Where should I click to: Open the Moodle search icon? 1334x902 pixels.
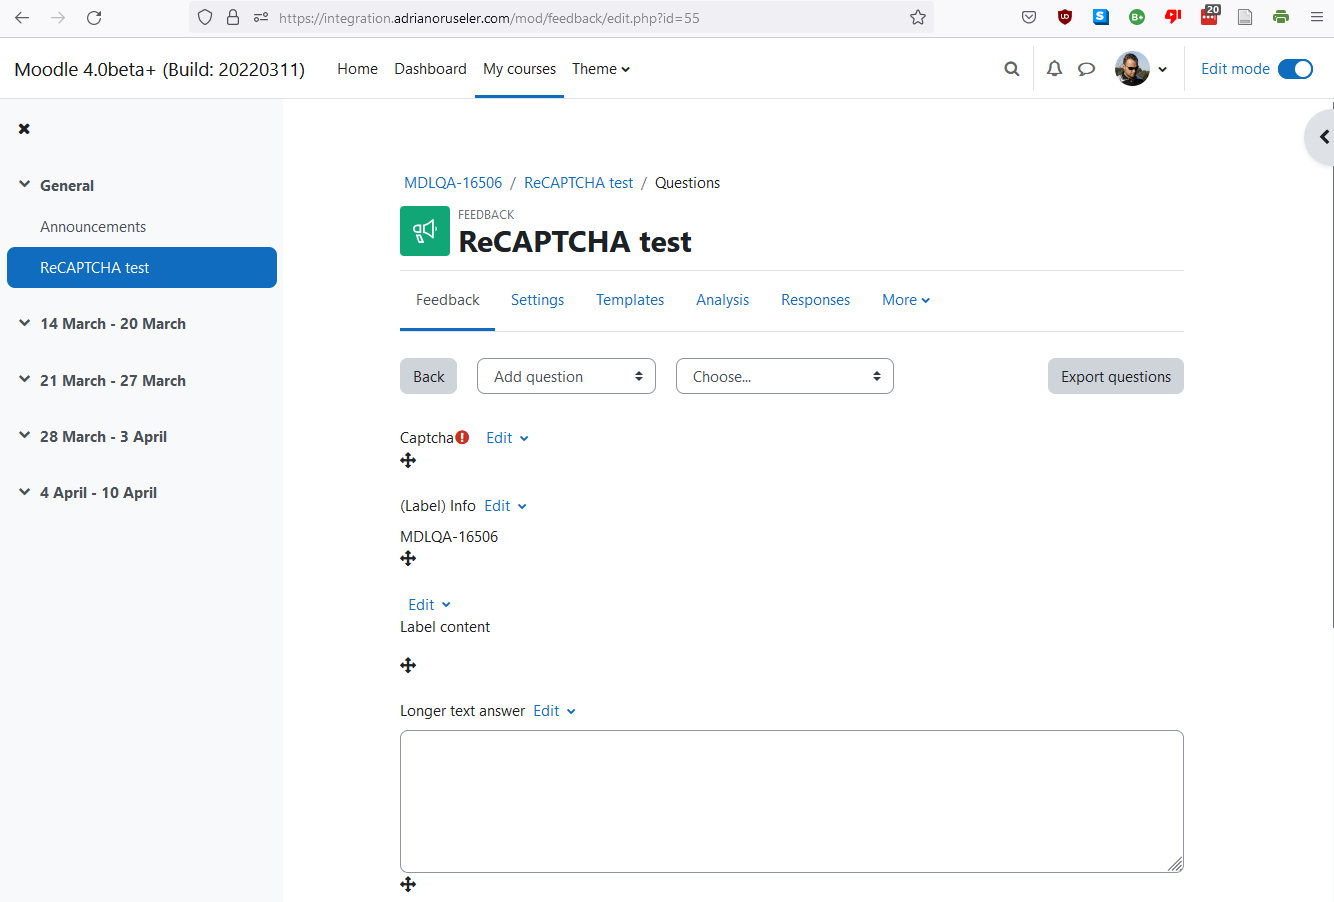tap(1012, 69)
